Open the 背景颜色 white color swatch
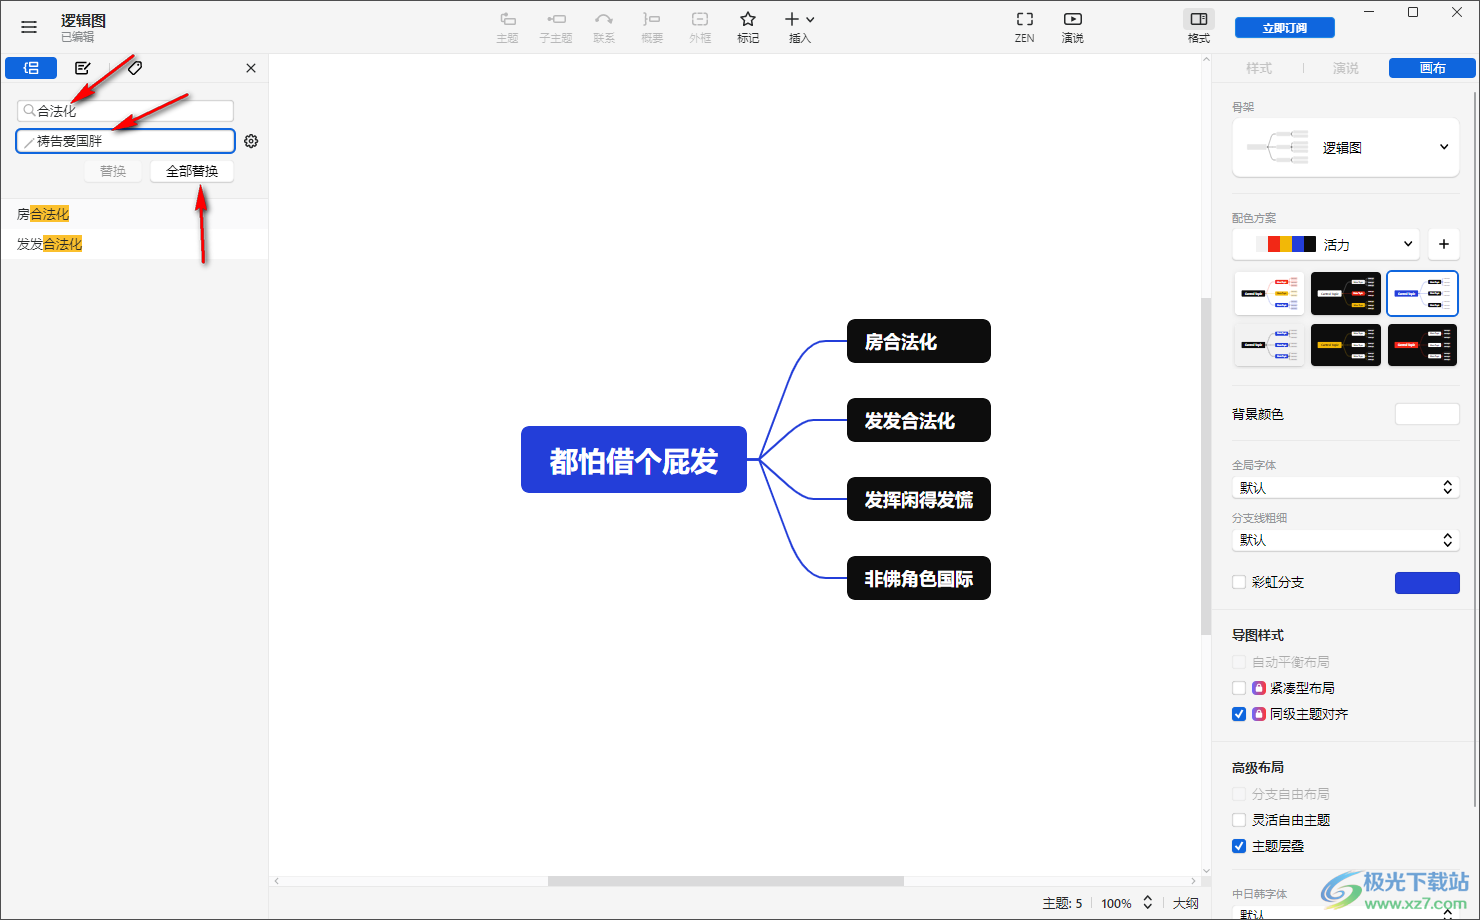The width and height of the screenshot is (1480, 920). pyautogui.click(x=1427, y=414)
